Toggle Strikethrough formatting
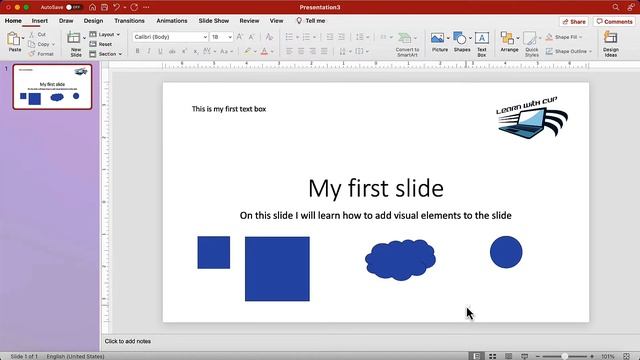This screenshot has width=640, height=360. (172, 51)
